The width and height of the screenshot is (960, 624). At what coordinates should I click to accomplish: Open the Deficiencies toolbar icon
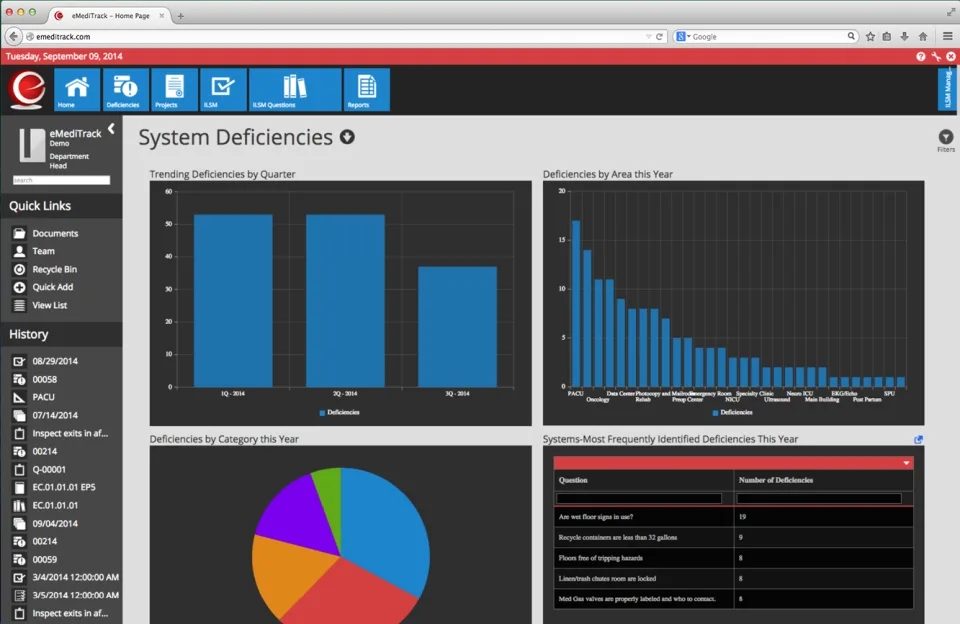(x=126, y=89)
